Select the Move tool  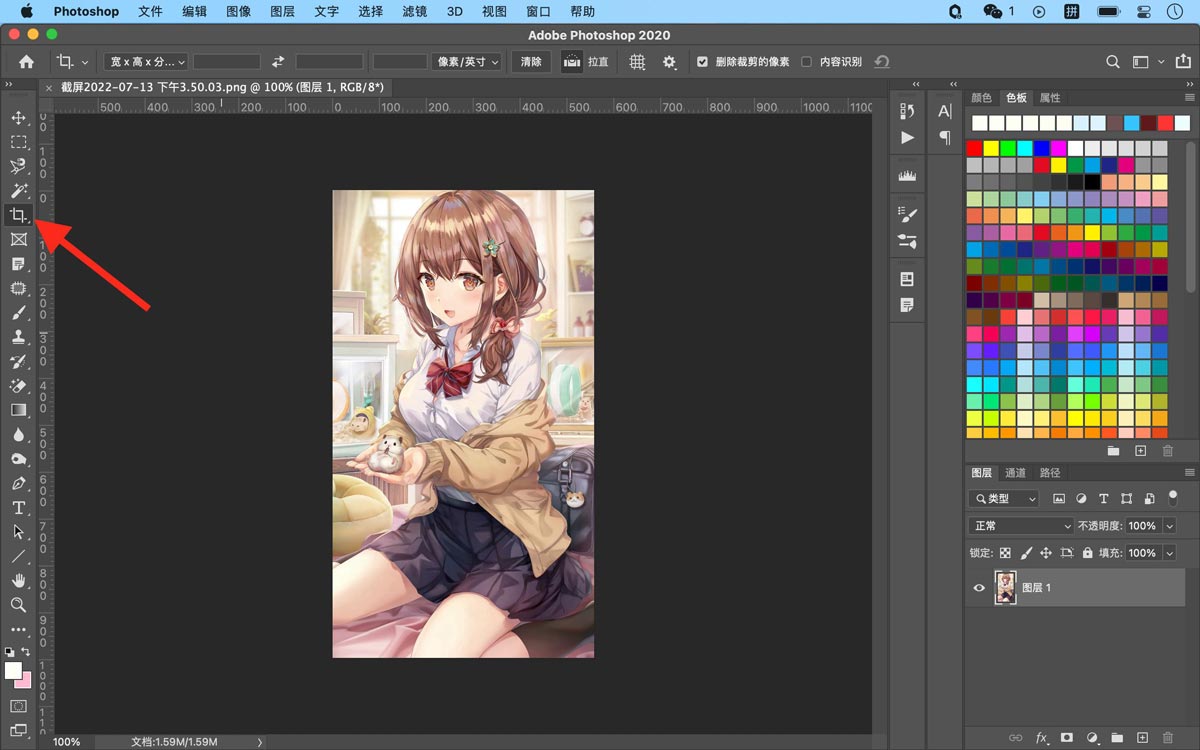[18, 118]
